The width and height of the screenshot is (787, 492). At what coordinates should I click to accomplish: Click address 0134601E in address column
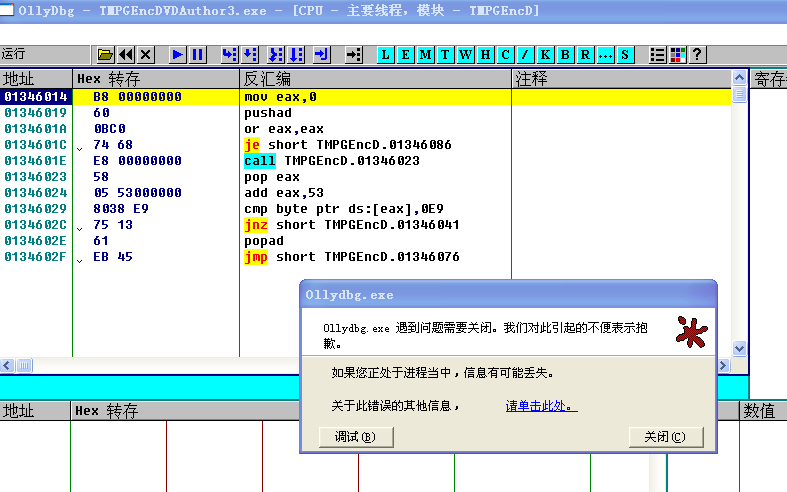36,161
